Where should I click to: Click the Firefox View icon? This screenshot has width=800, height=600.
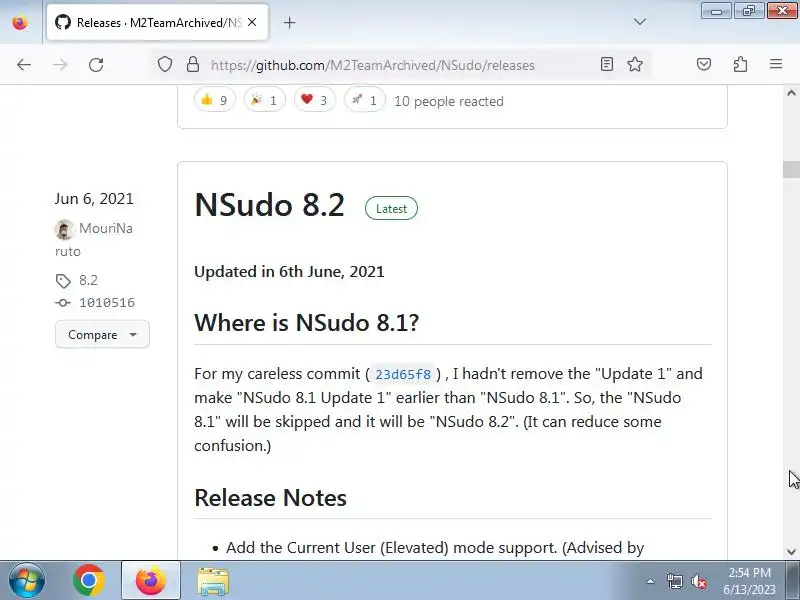point(20,22)
